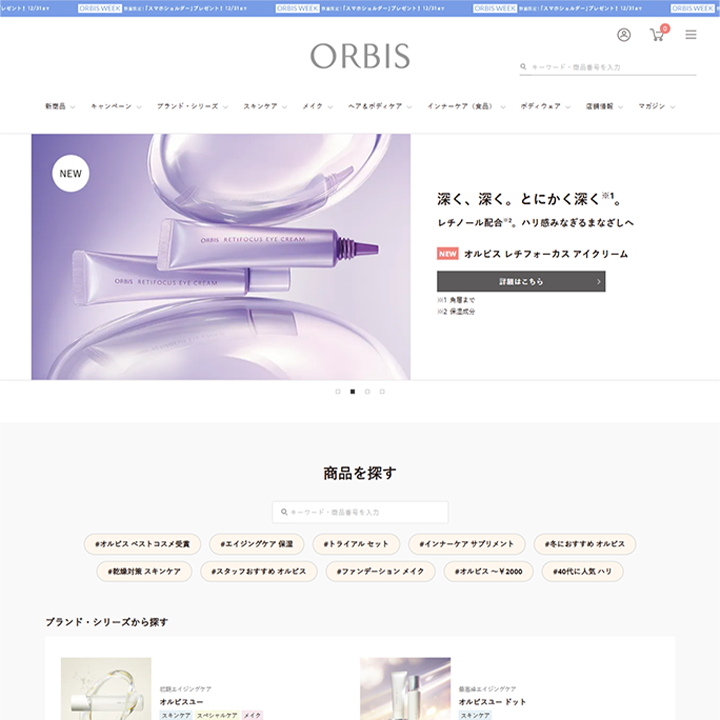Open the ブランド・シリーズ menu item
720x720 pixels.
pos(192,107)
